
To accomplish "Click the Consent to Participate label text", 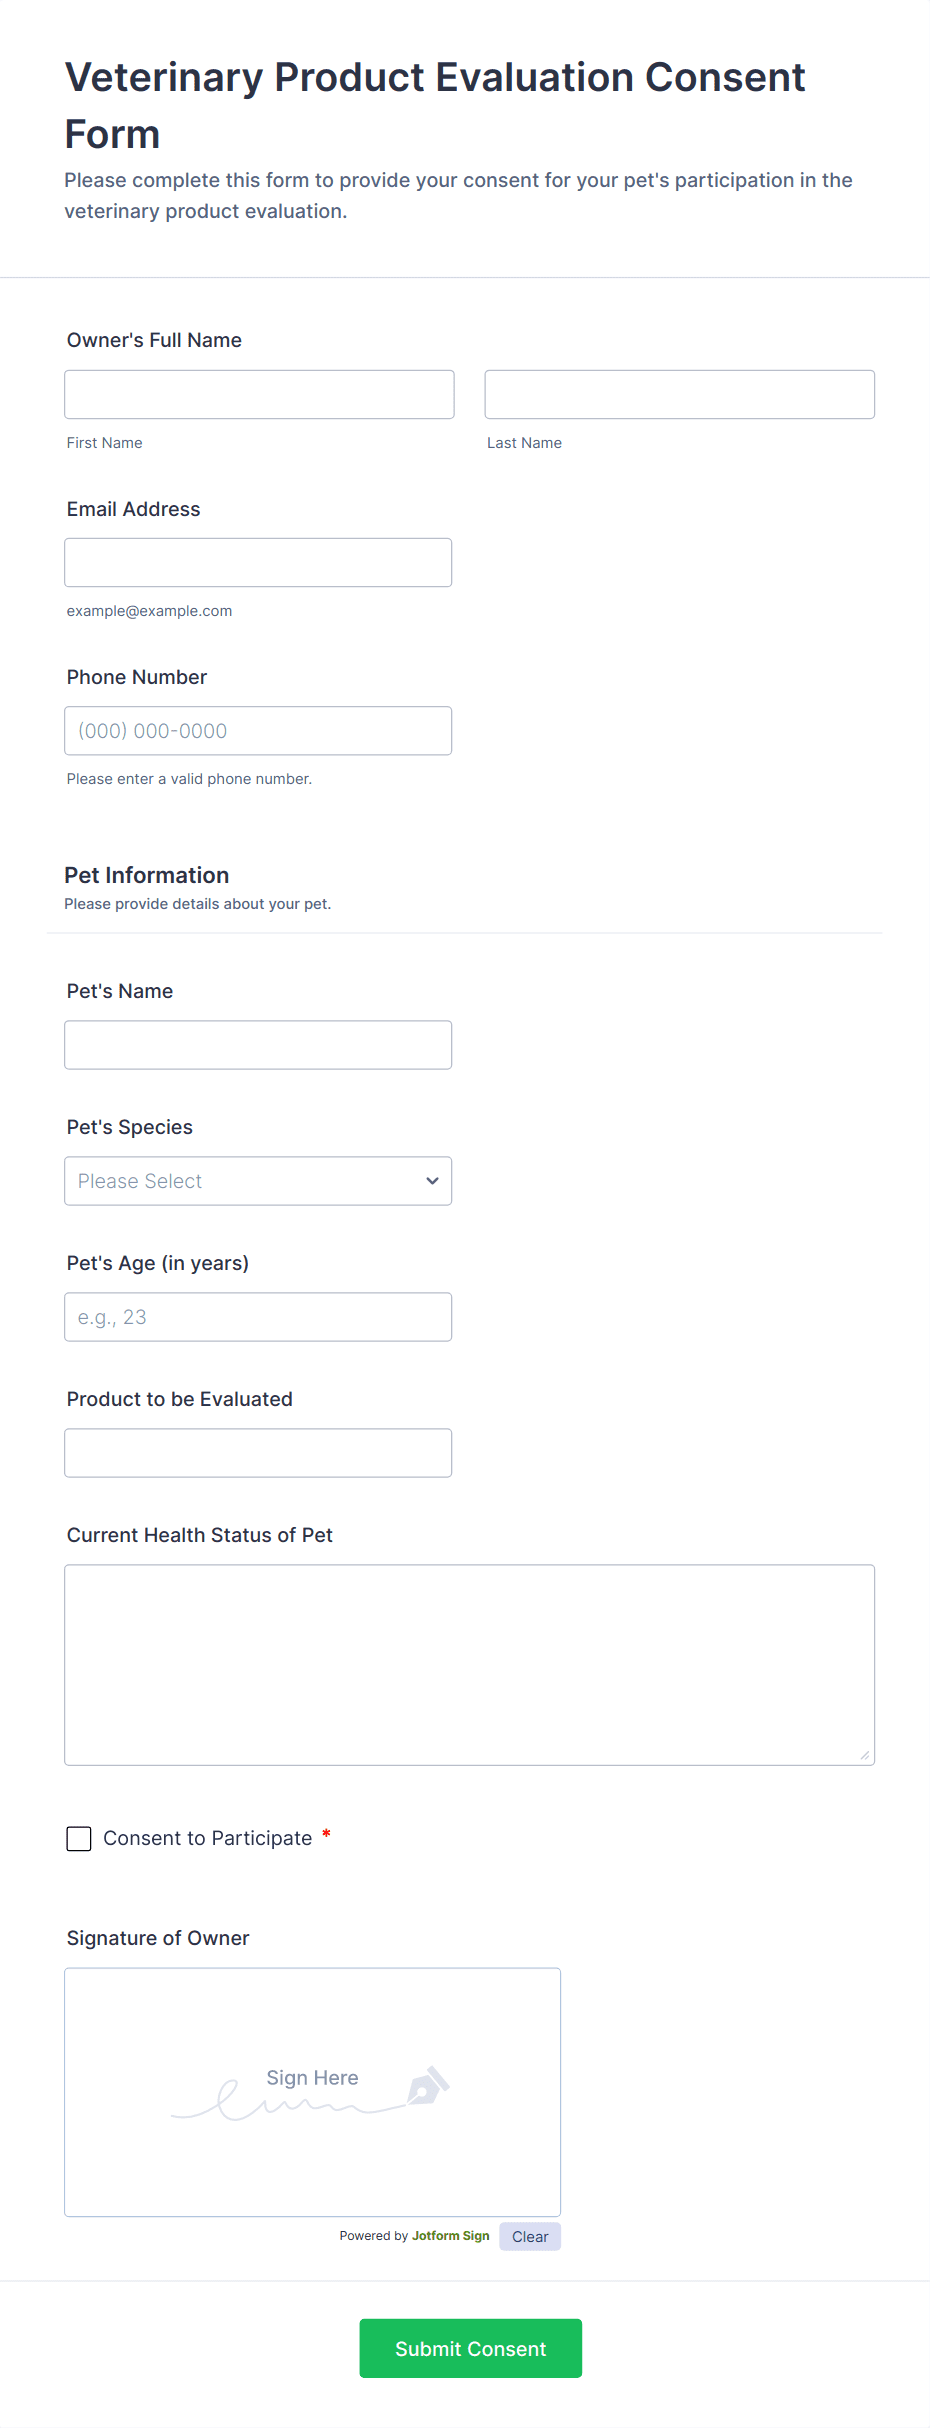I will coord(208,1838).
